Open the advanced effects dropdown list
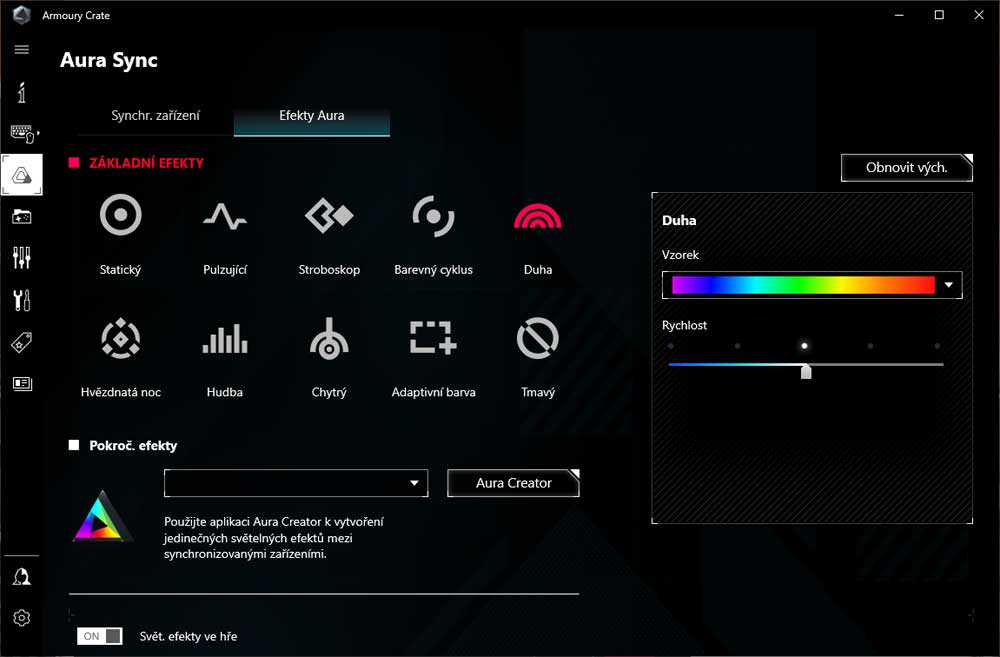The image size is (1000, 657). tap(296, 483)
